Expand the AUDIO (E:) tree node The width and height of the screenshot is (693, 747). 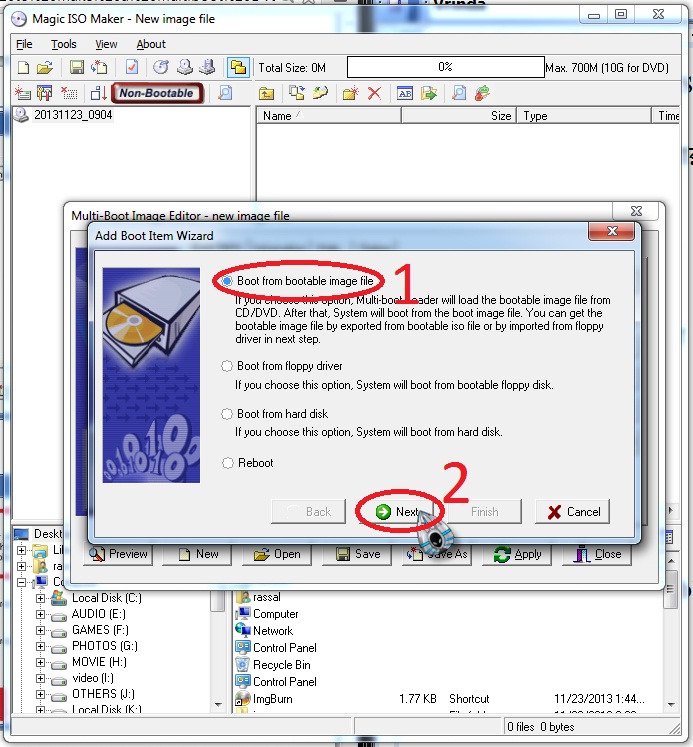click(x=40, y=615)
